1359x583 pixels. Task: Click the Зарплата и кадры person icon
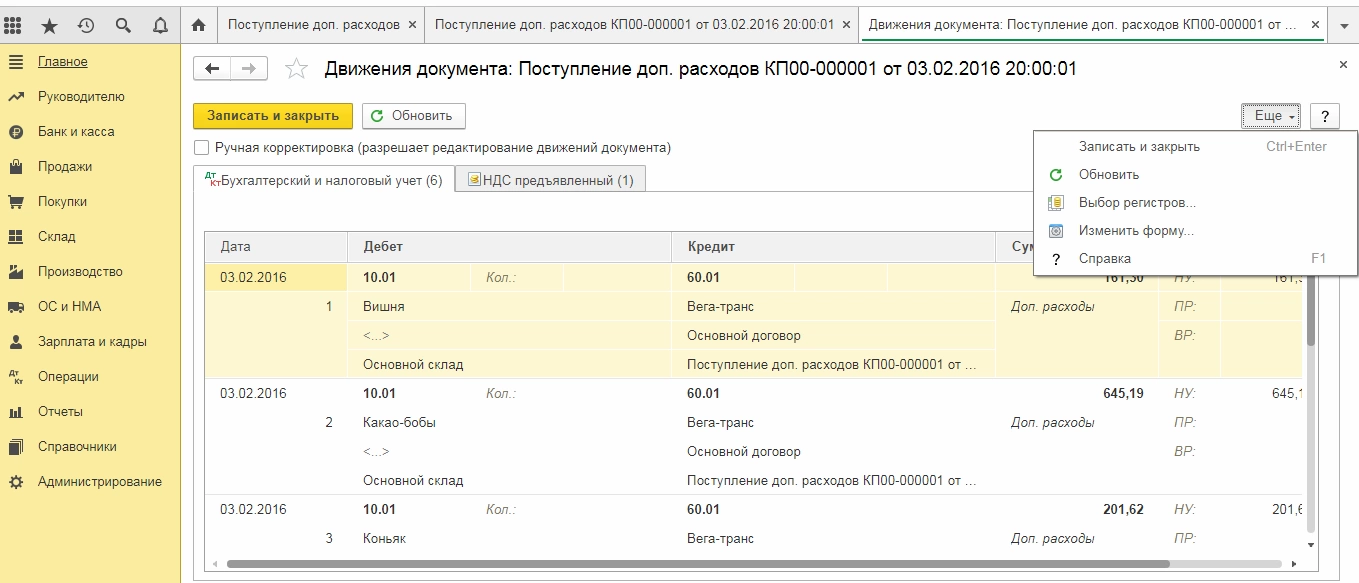[16, 342]
